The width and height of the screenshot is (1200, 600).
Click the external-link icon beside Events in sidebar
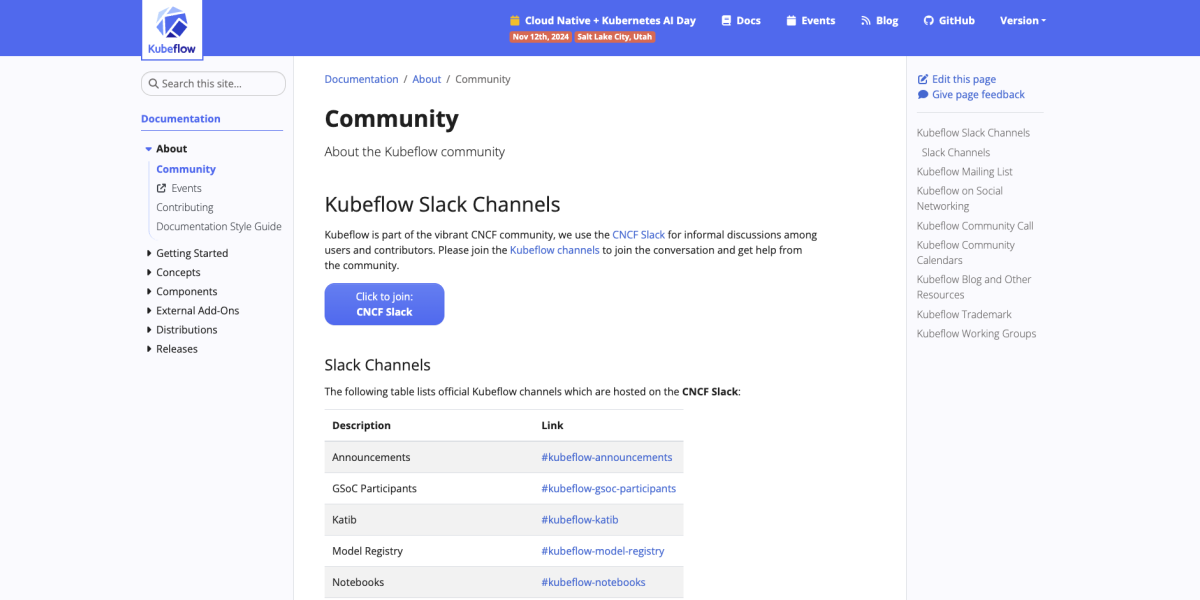[162, 188]
